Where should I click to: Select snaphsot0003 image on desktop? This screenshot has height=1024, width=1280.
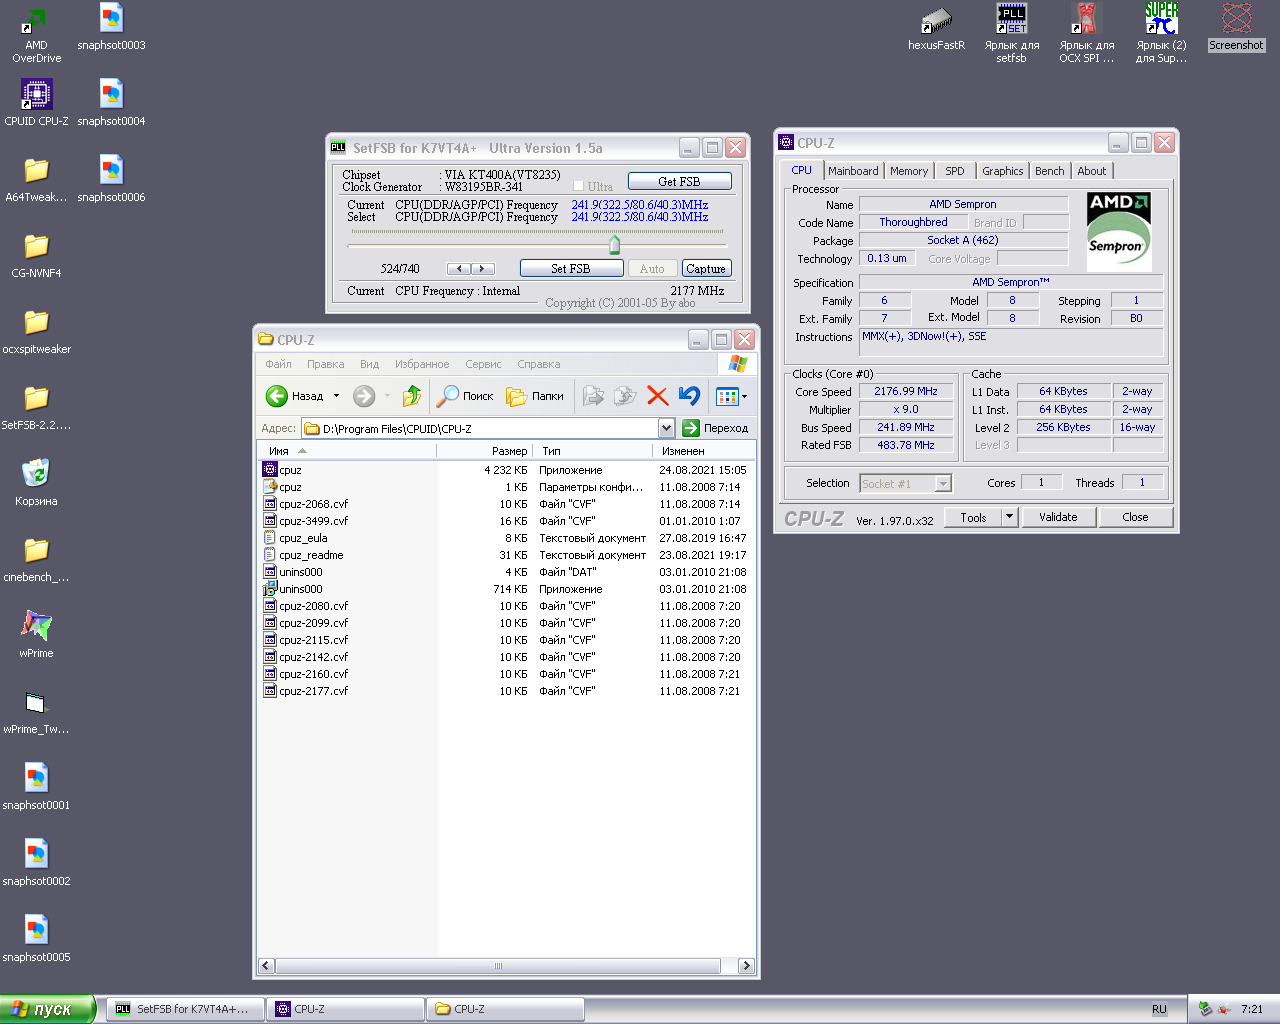111,27
